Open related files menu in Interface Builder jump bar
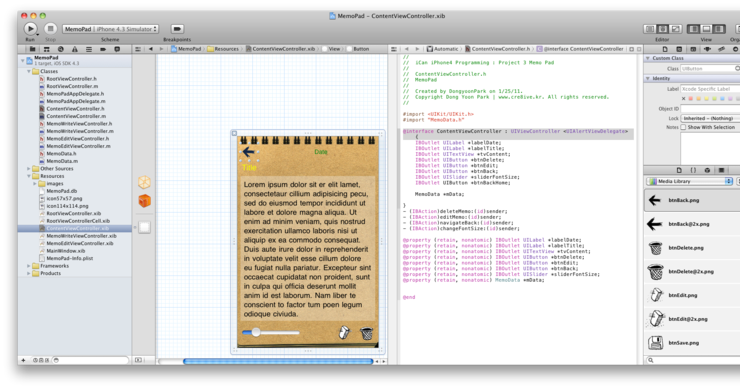Screen dimensions: 740x389 coord(138,49)
